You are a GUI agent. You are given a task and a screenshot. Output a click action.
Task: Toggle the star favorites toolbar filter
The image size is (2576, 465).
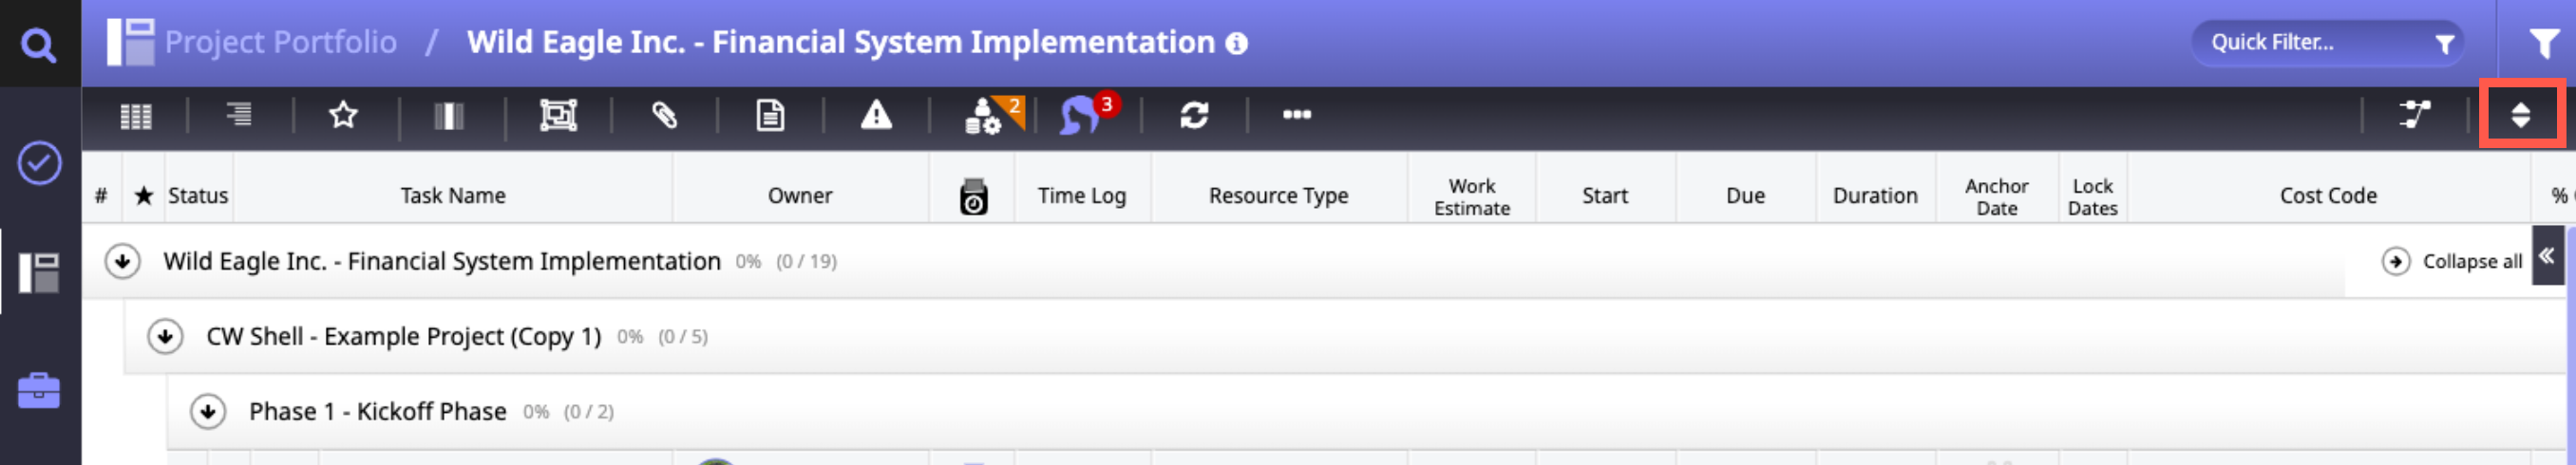click(x=343, y=116)
